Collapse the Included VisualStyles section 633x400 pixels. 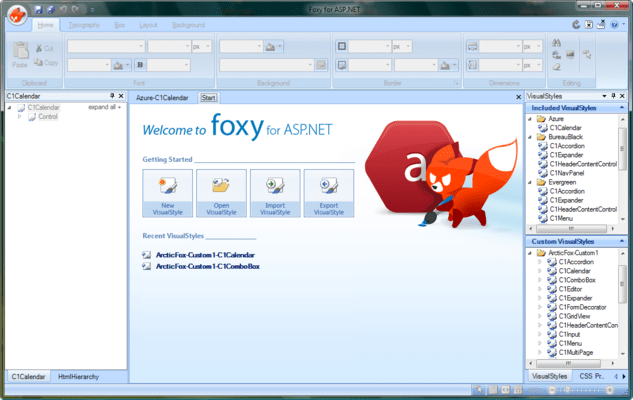622,108
